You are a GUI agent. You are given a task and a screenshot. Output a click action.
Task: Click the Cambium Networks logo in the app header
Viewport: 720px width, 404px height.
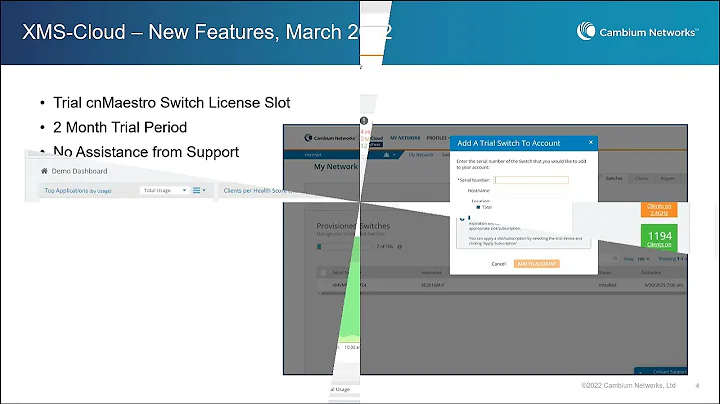(330, 138)
